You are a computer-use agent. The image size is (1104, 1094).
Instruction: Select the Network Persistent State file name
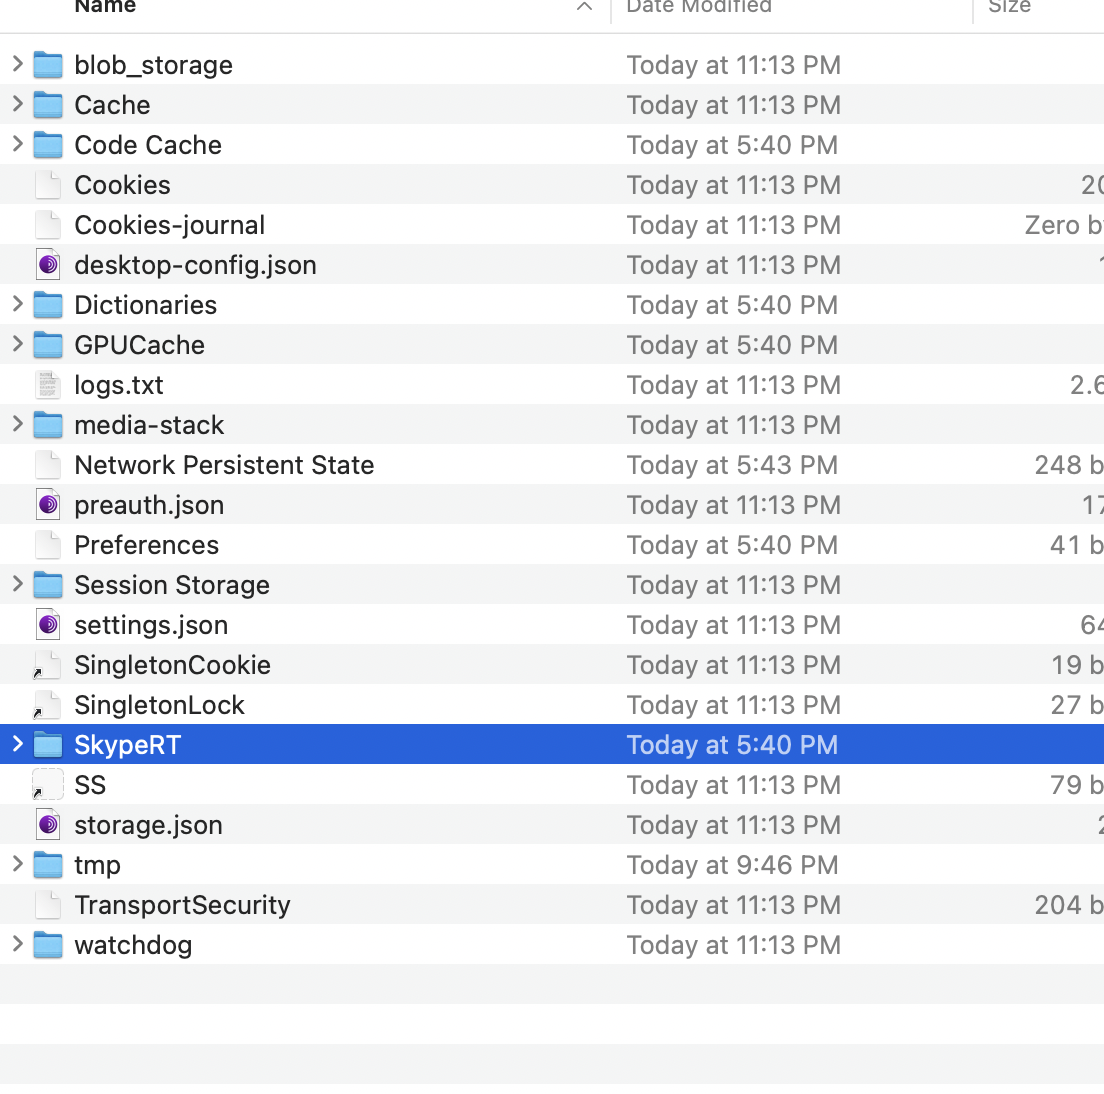pos(225,465)
